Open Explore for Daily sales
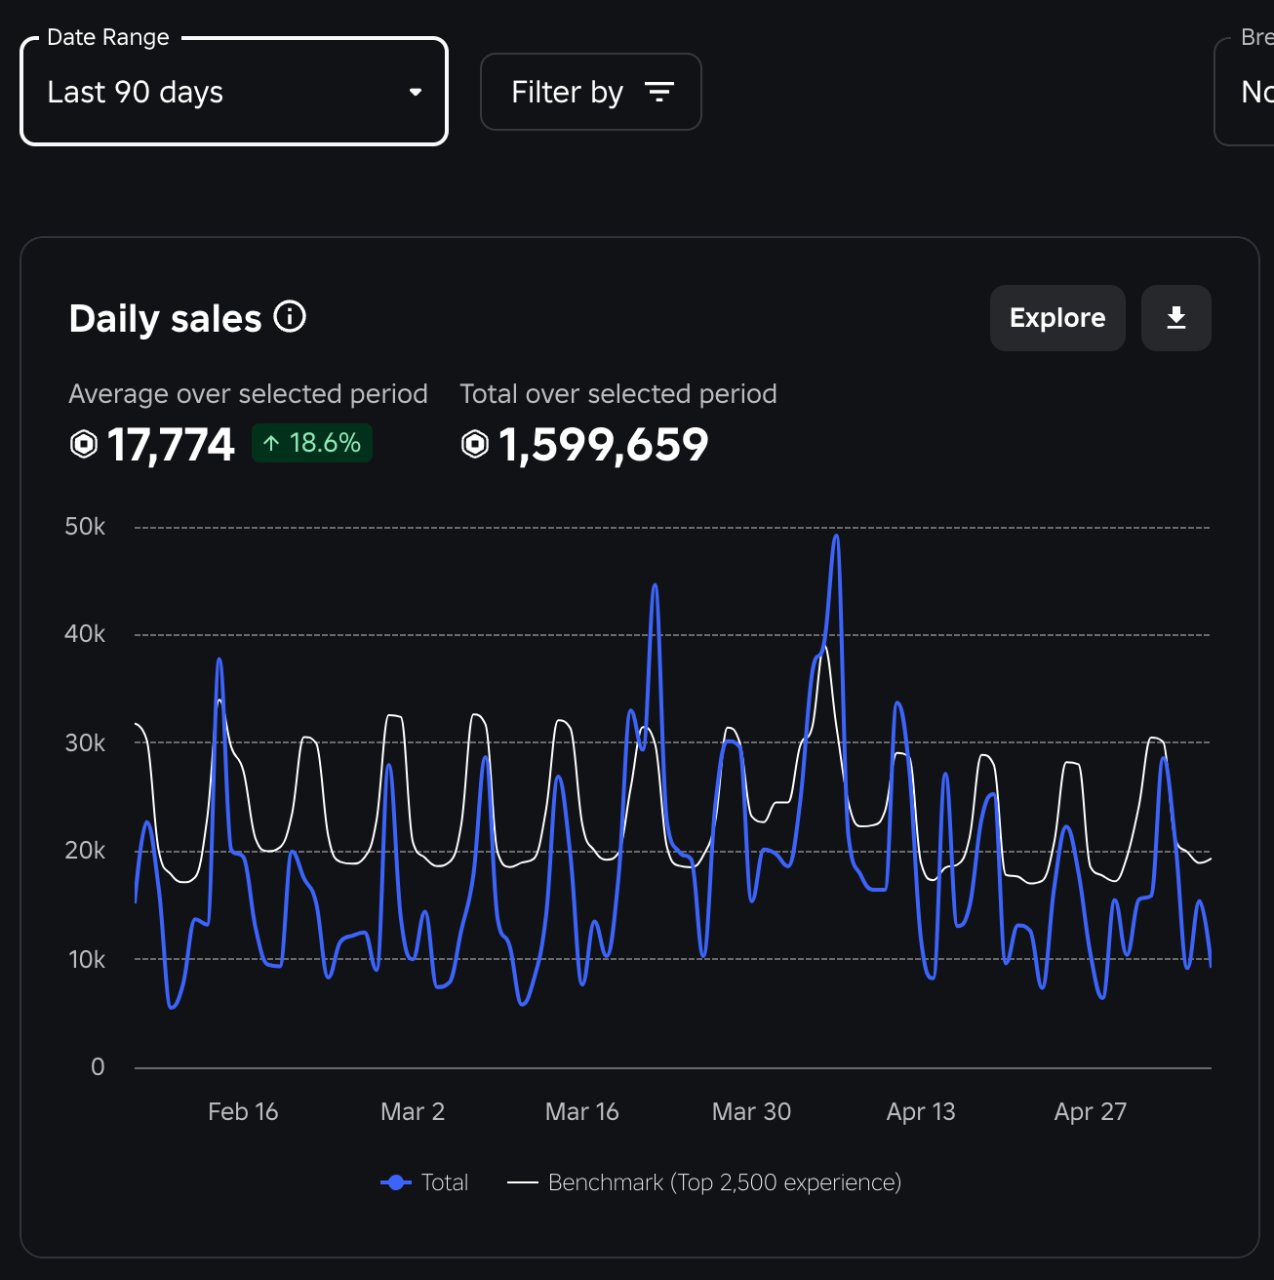1274x1280 pixels. coord(1057,318)
